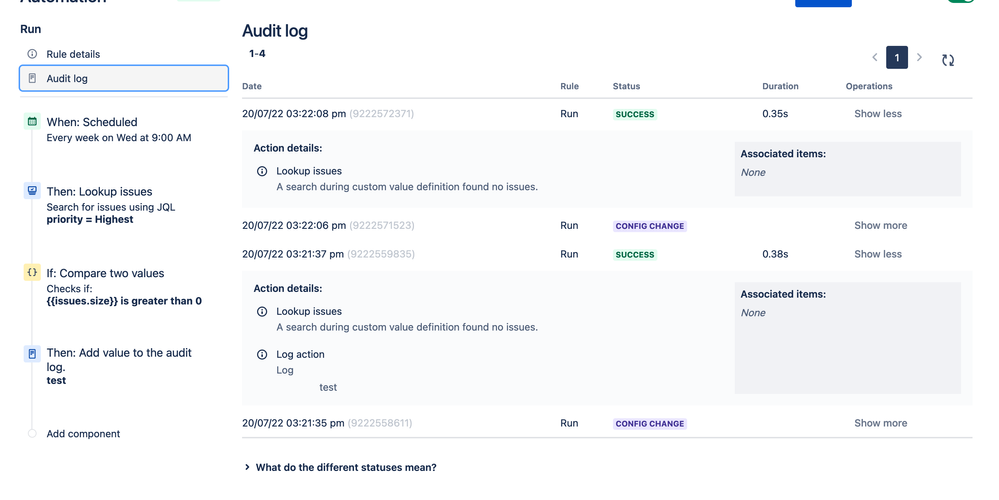Screen dimensions: 999x500
Task: Collapse details for 03:22:08 pm run
Action: click(878, 114)
